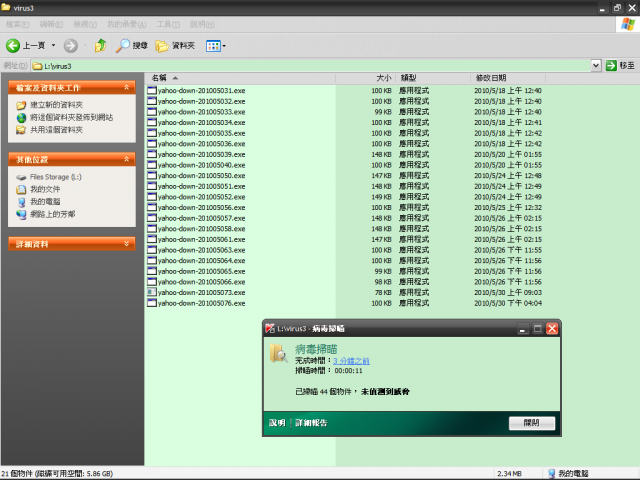The height and width of the screenshot is (480, 640).
Task: Click the scan completion time link
Action: click(351, 361)
